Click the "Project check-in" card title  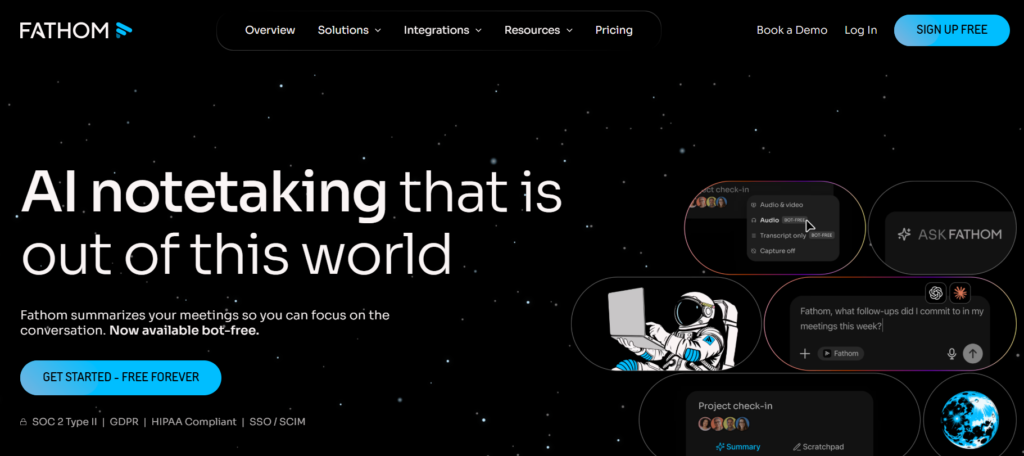coord(735,406)
